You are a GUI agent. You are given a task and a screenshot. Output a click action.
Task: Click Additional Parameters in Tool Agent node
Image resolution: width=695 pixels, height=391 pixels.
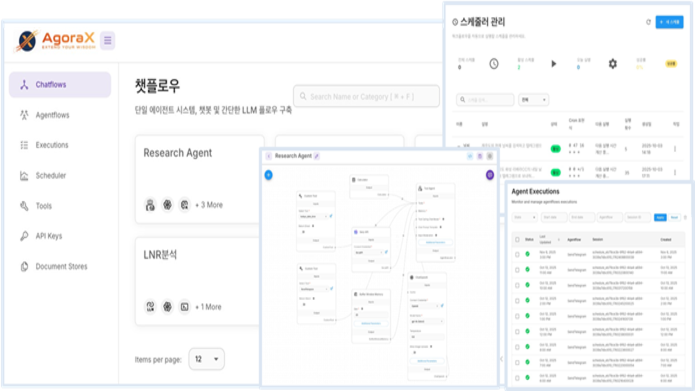[435, 242]
